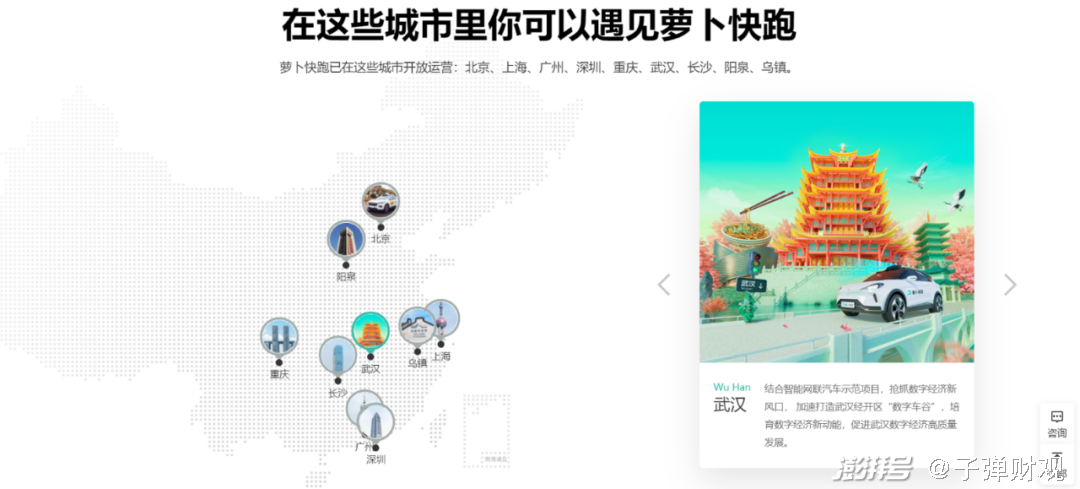The image size is (1080, 489).
Task: Click the 阳泉 map label text
Action: (346, 277)
